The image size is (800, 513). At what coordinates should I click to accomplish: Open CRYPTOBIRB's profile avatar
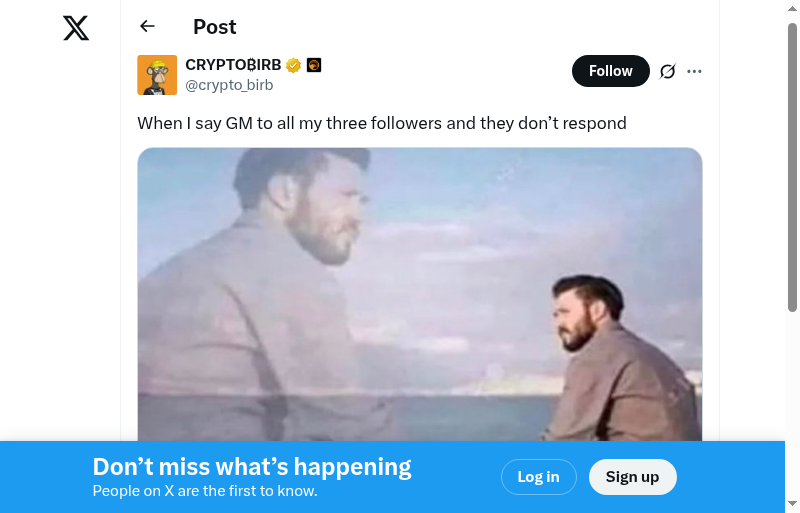157,75
